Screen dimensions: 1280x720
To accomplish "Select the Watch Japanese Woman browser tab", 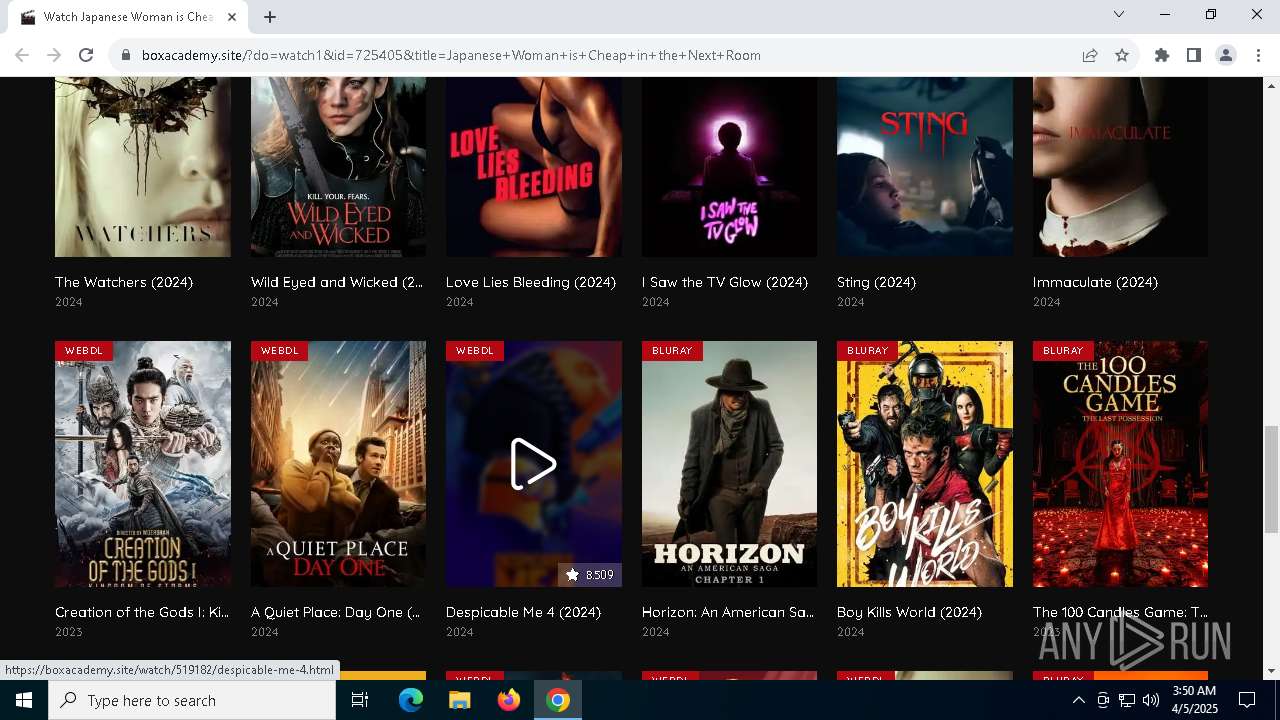I will [128, 17].
